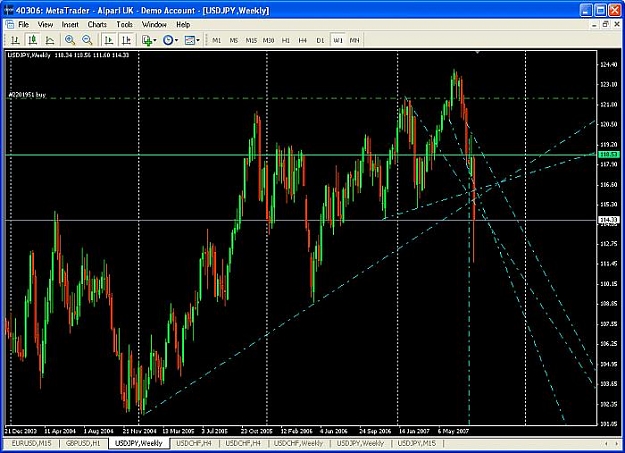Select the M5 timeframe

tap(234, 40)
